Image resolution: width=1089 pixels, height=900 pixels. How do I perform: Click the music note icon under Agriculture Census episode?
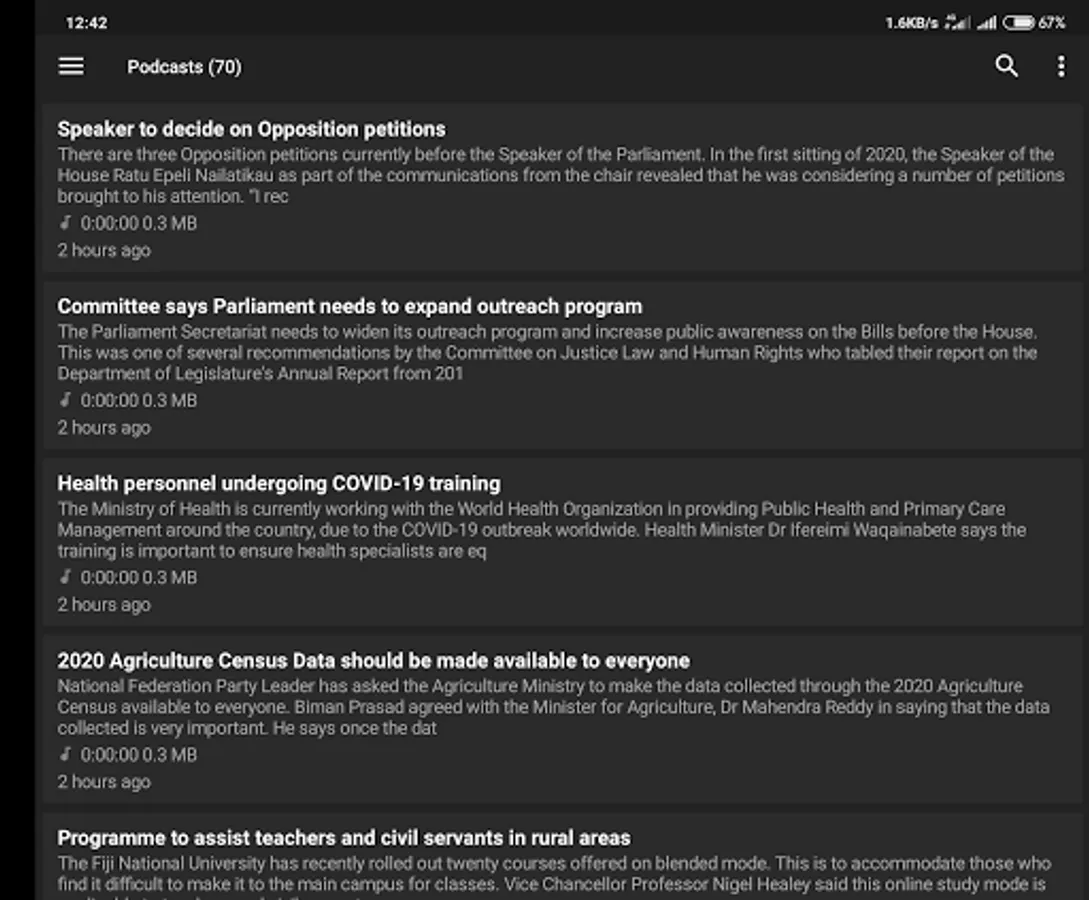click(66, 754)
